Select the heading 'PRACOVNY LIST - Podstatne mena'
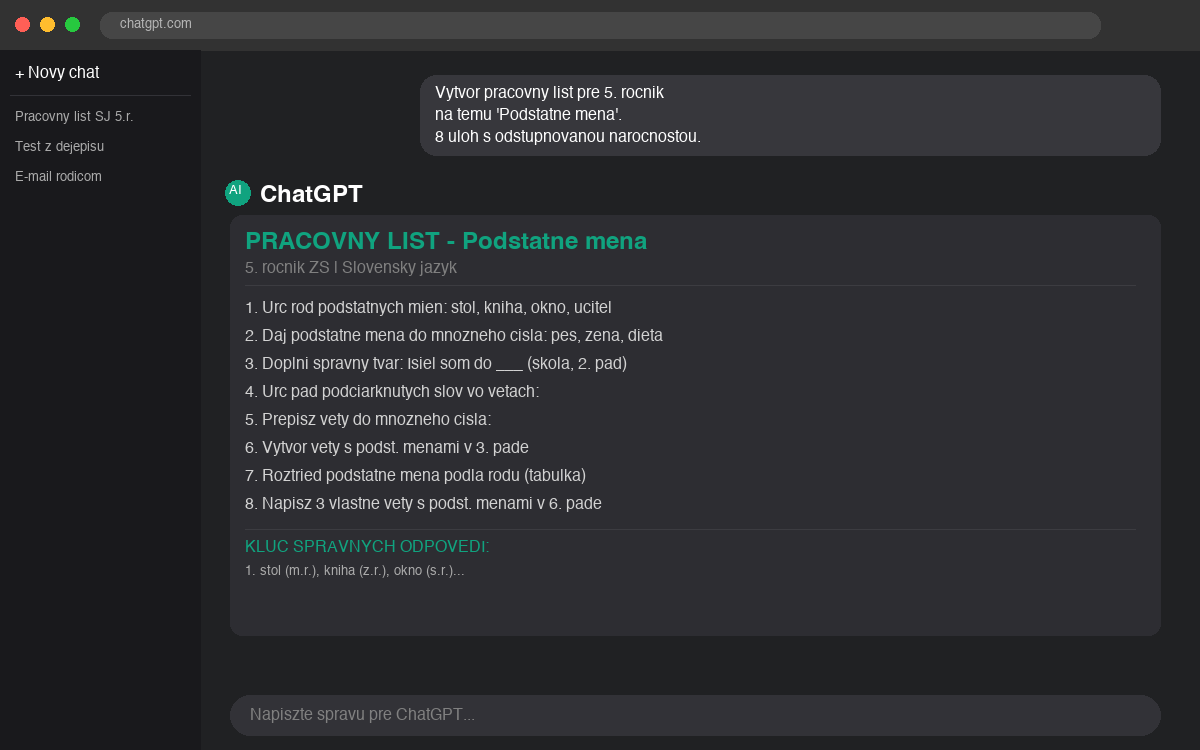 pos(447,241)
